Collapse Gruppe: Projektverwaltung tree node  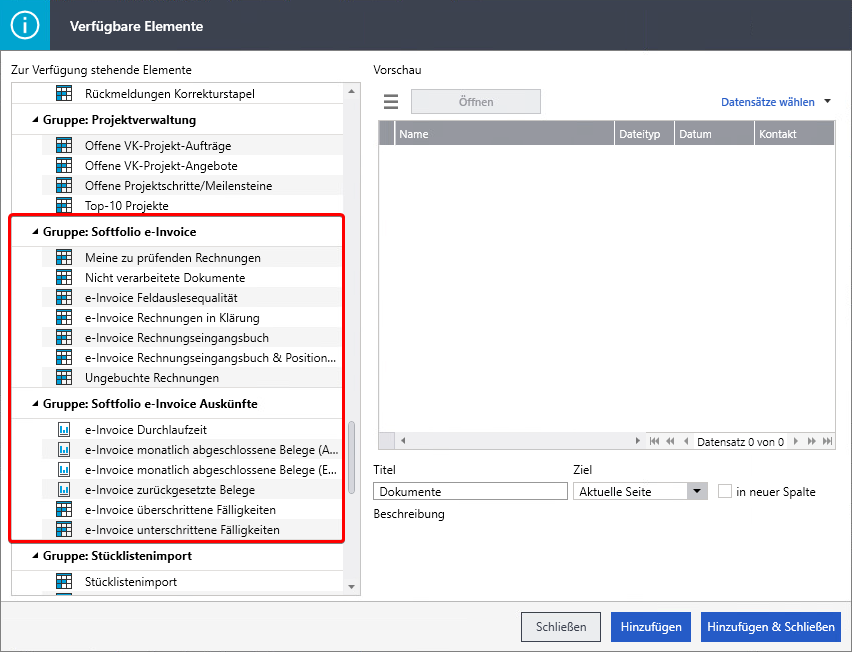click(36, 120)
